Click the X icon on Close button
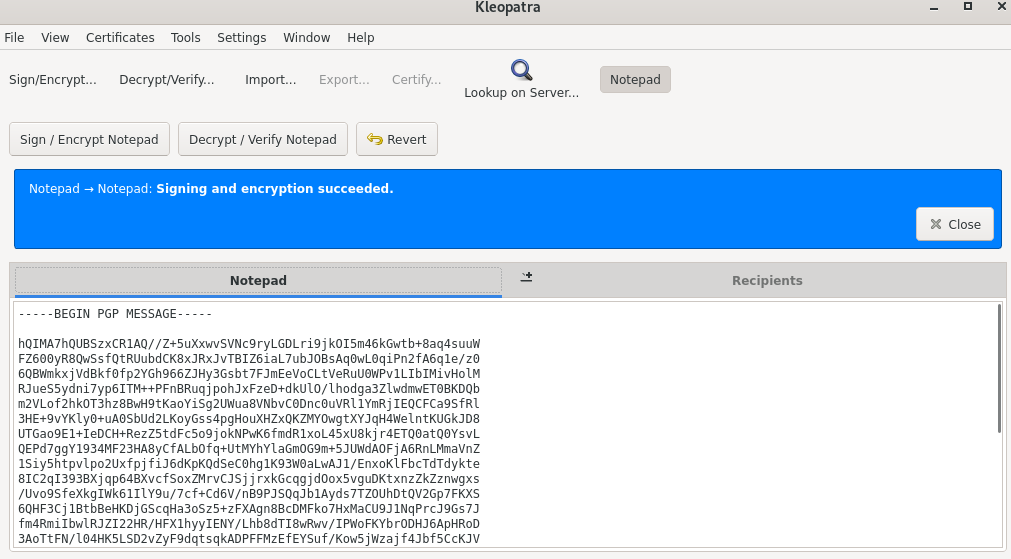This screenshot has width=1011, height=559. [936, 224]
